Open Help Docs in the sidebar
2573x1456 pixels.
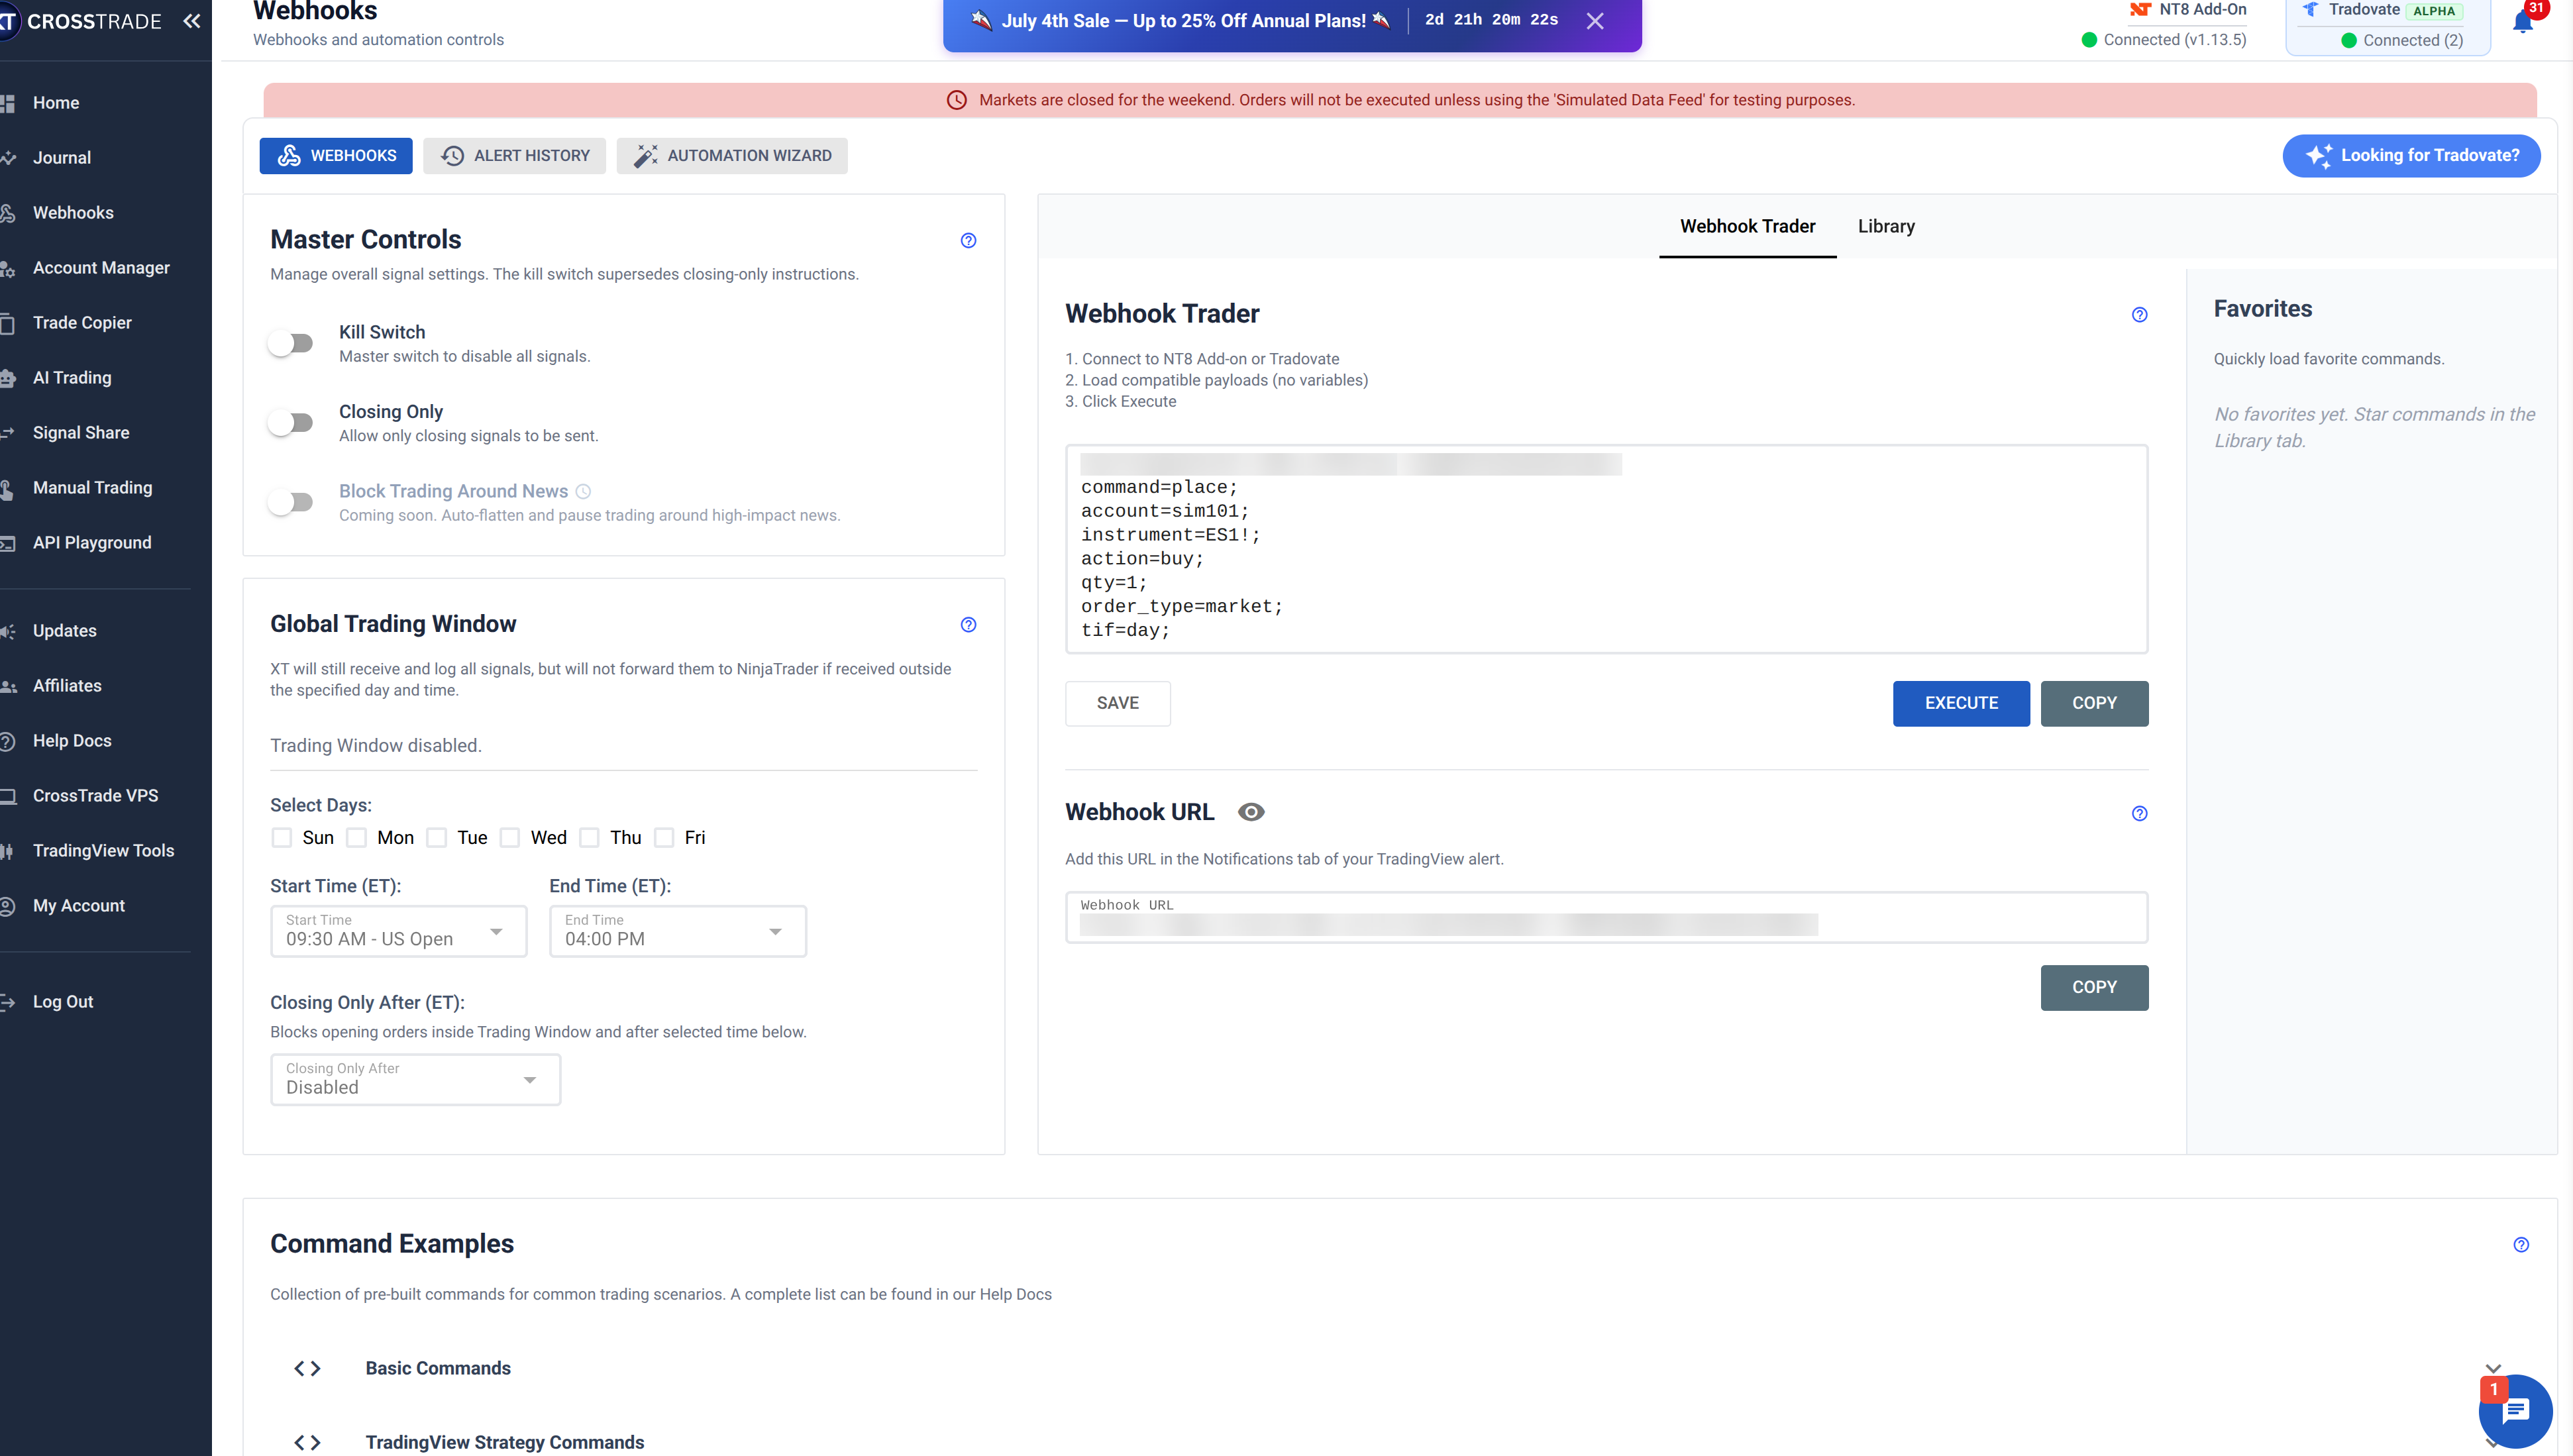tap(72, 741)
